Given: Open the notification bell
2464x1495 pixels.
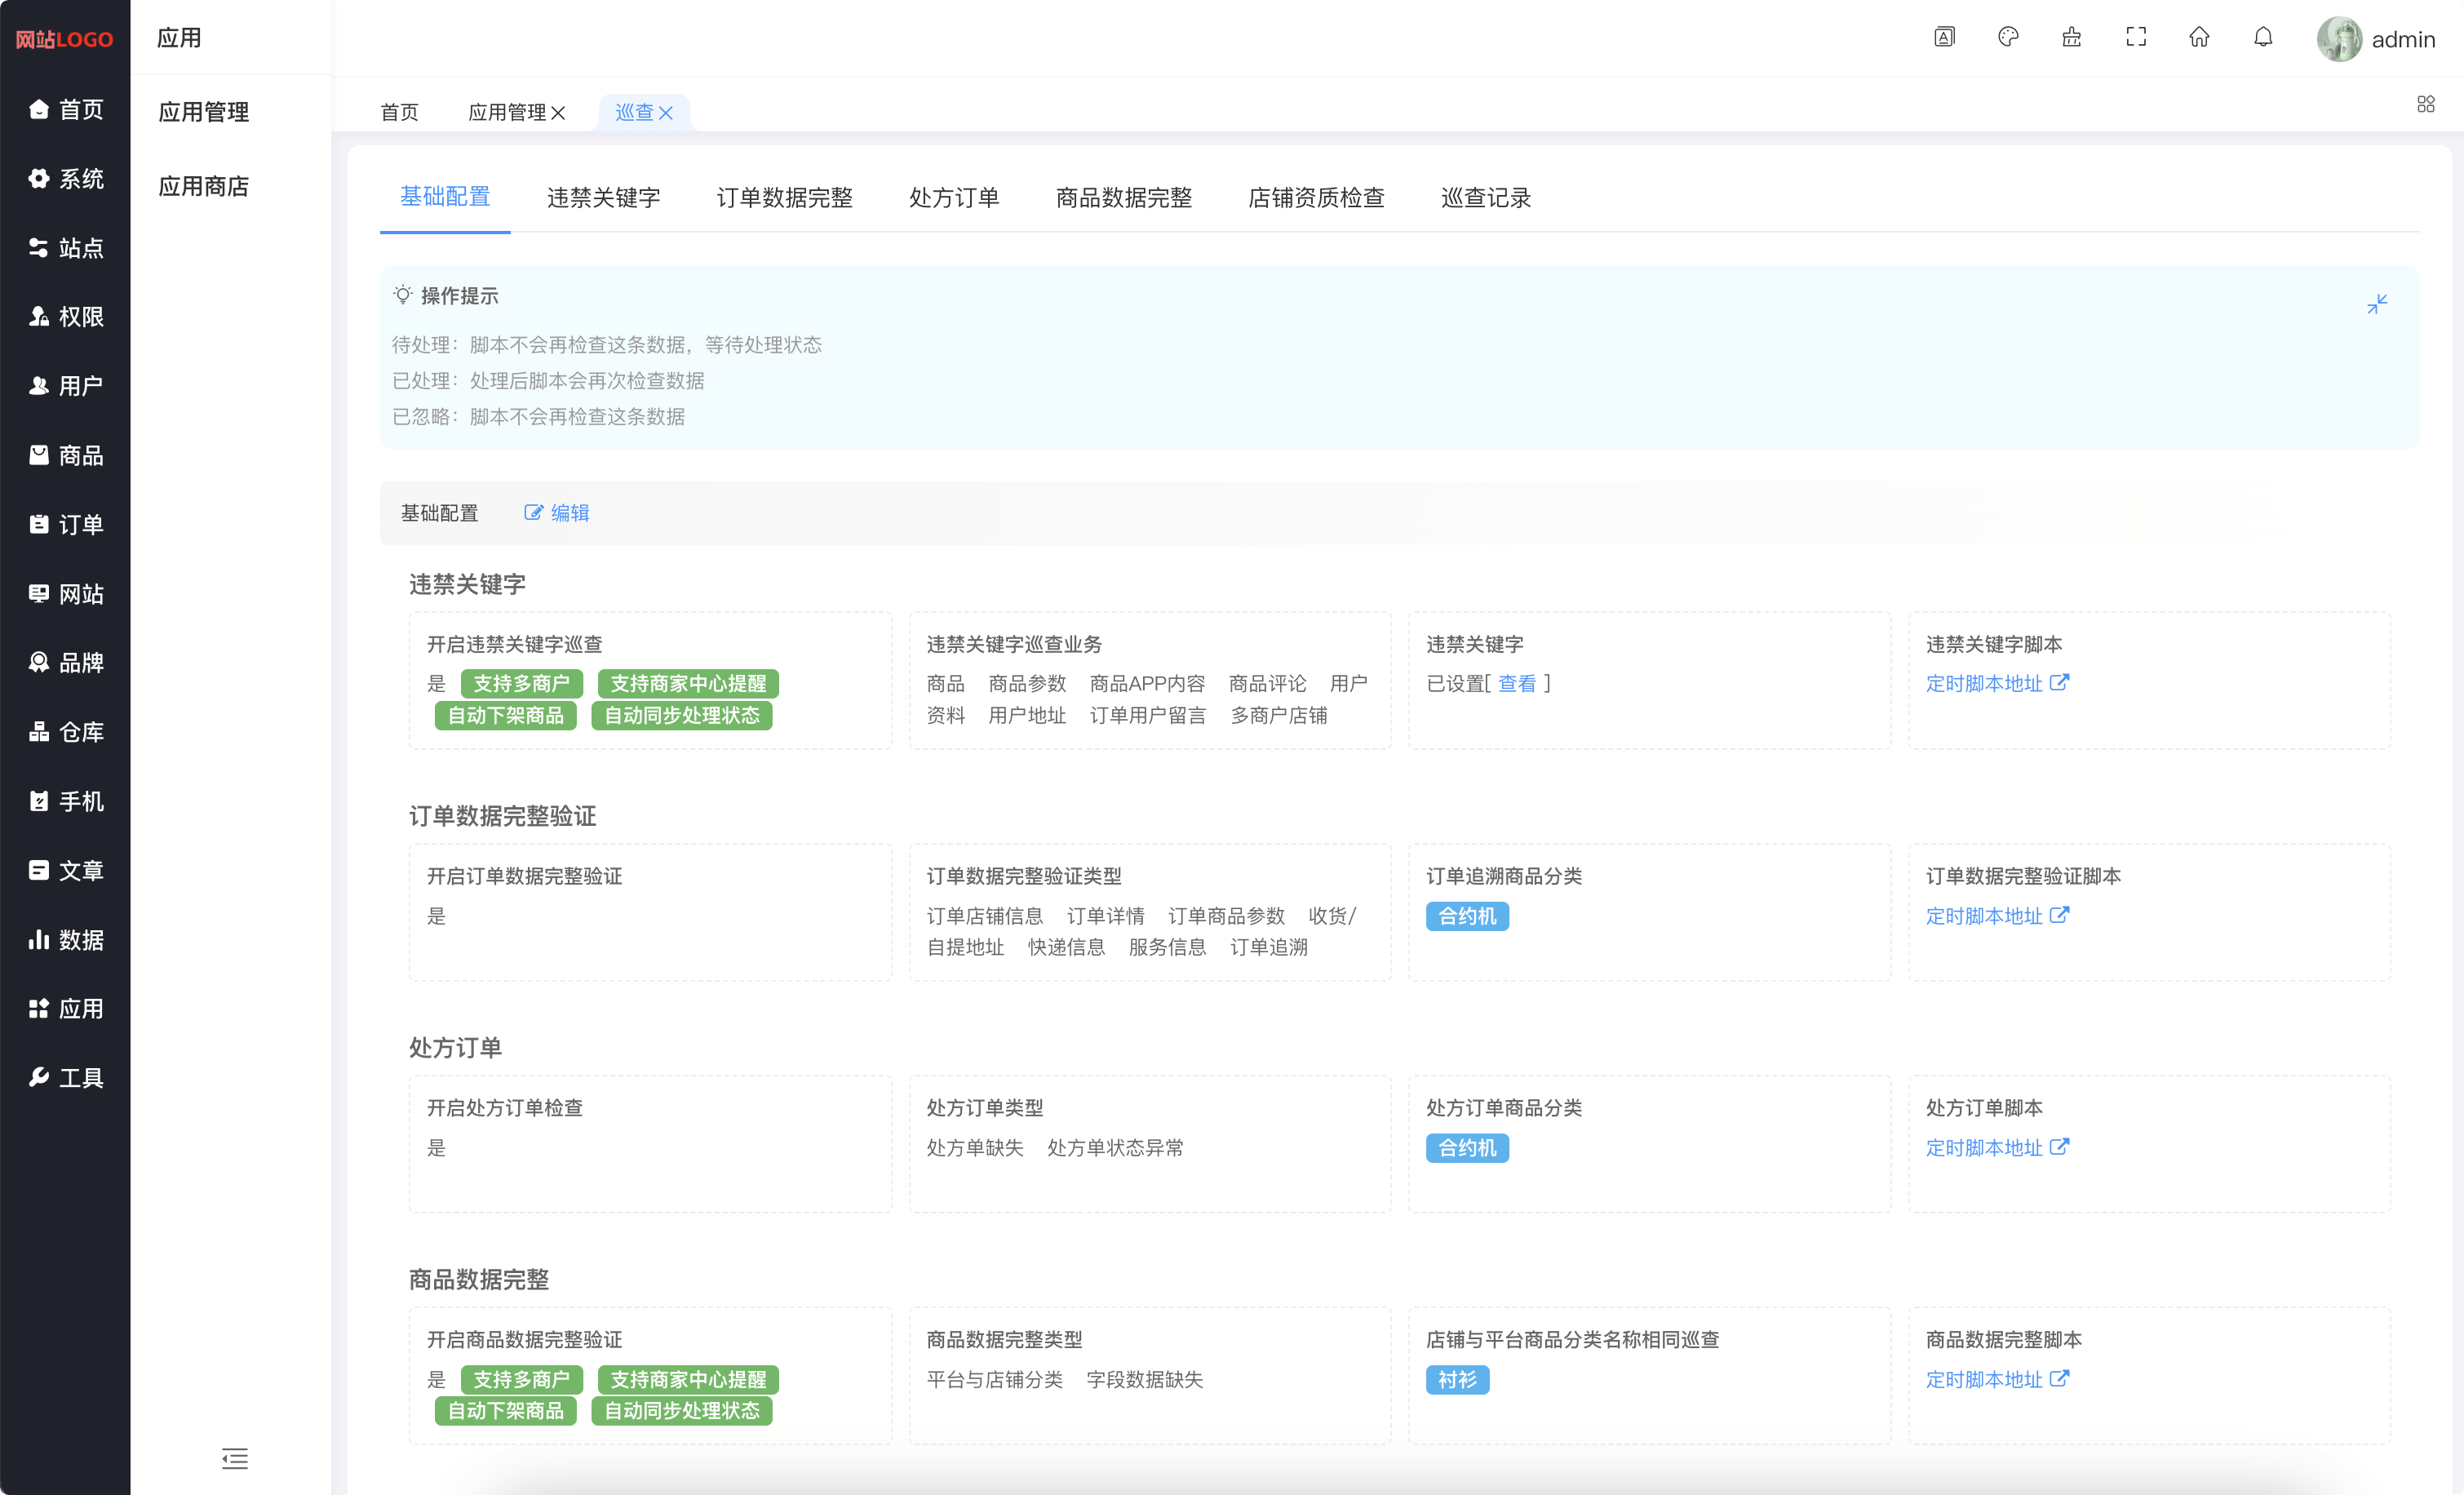Looking at the screenshot, I should [x=2263, y=38].
